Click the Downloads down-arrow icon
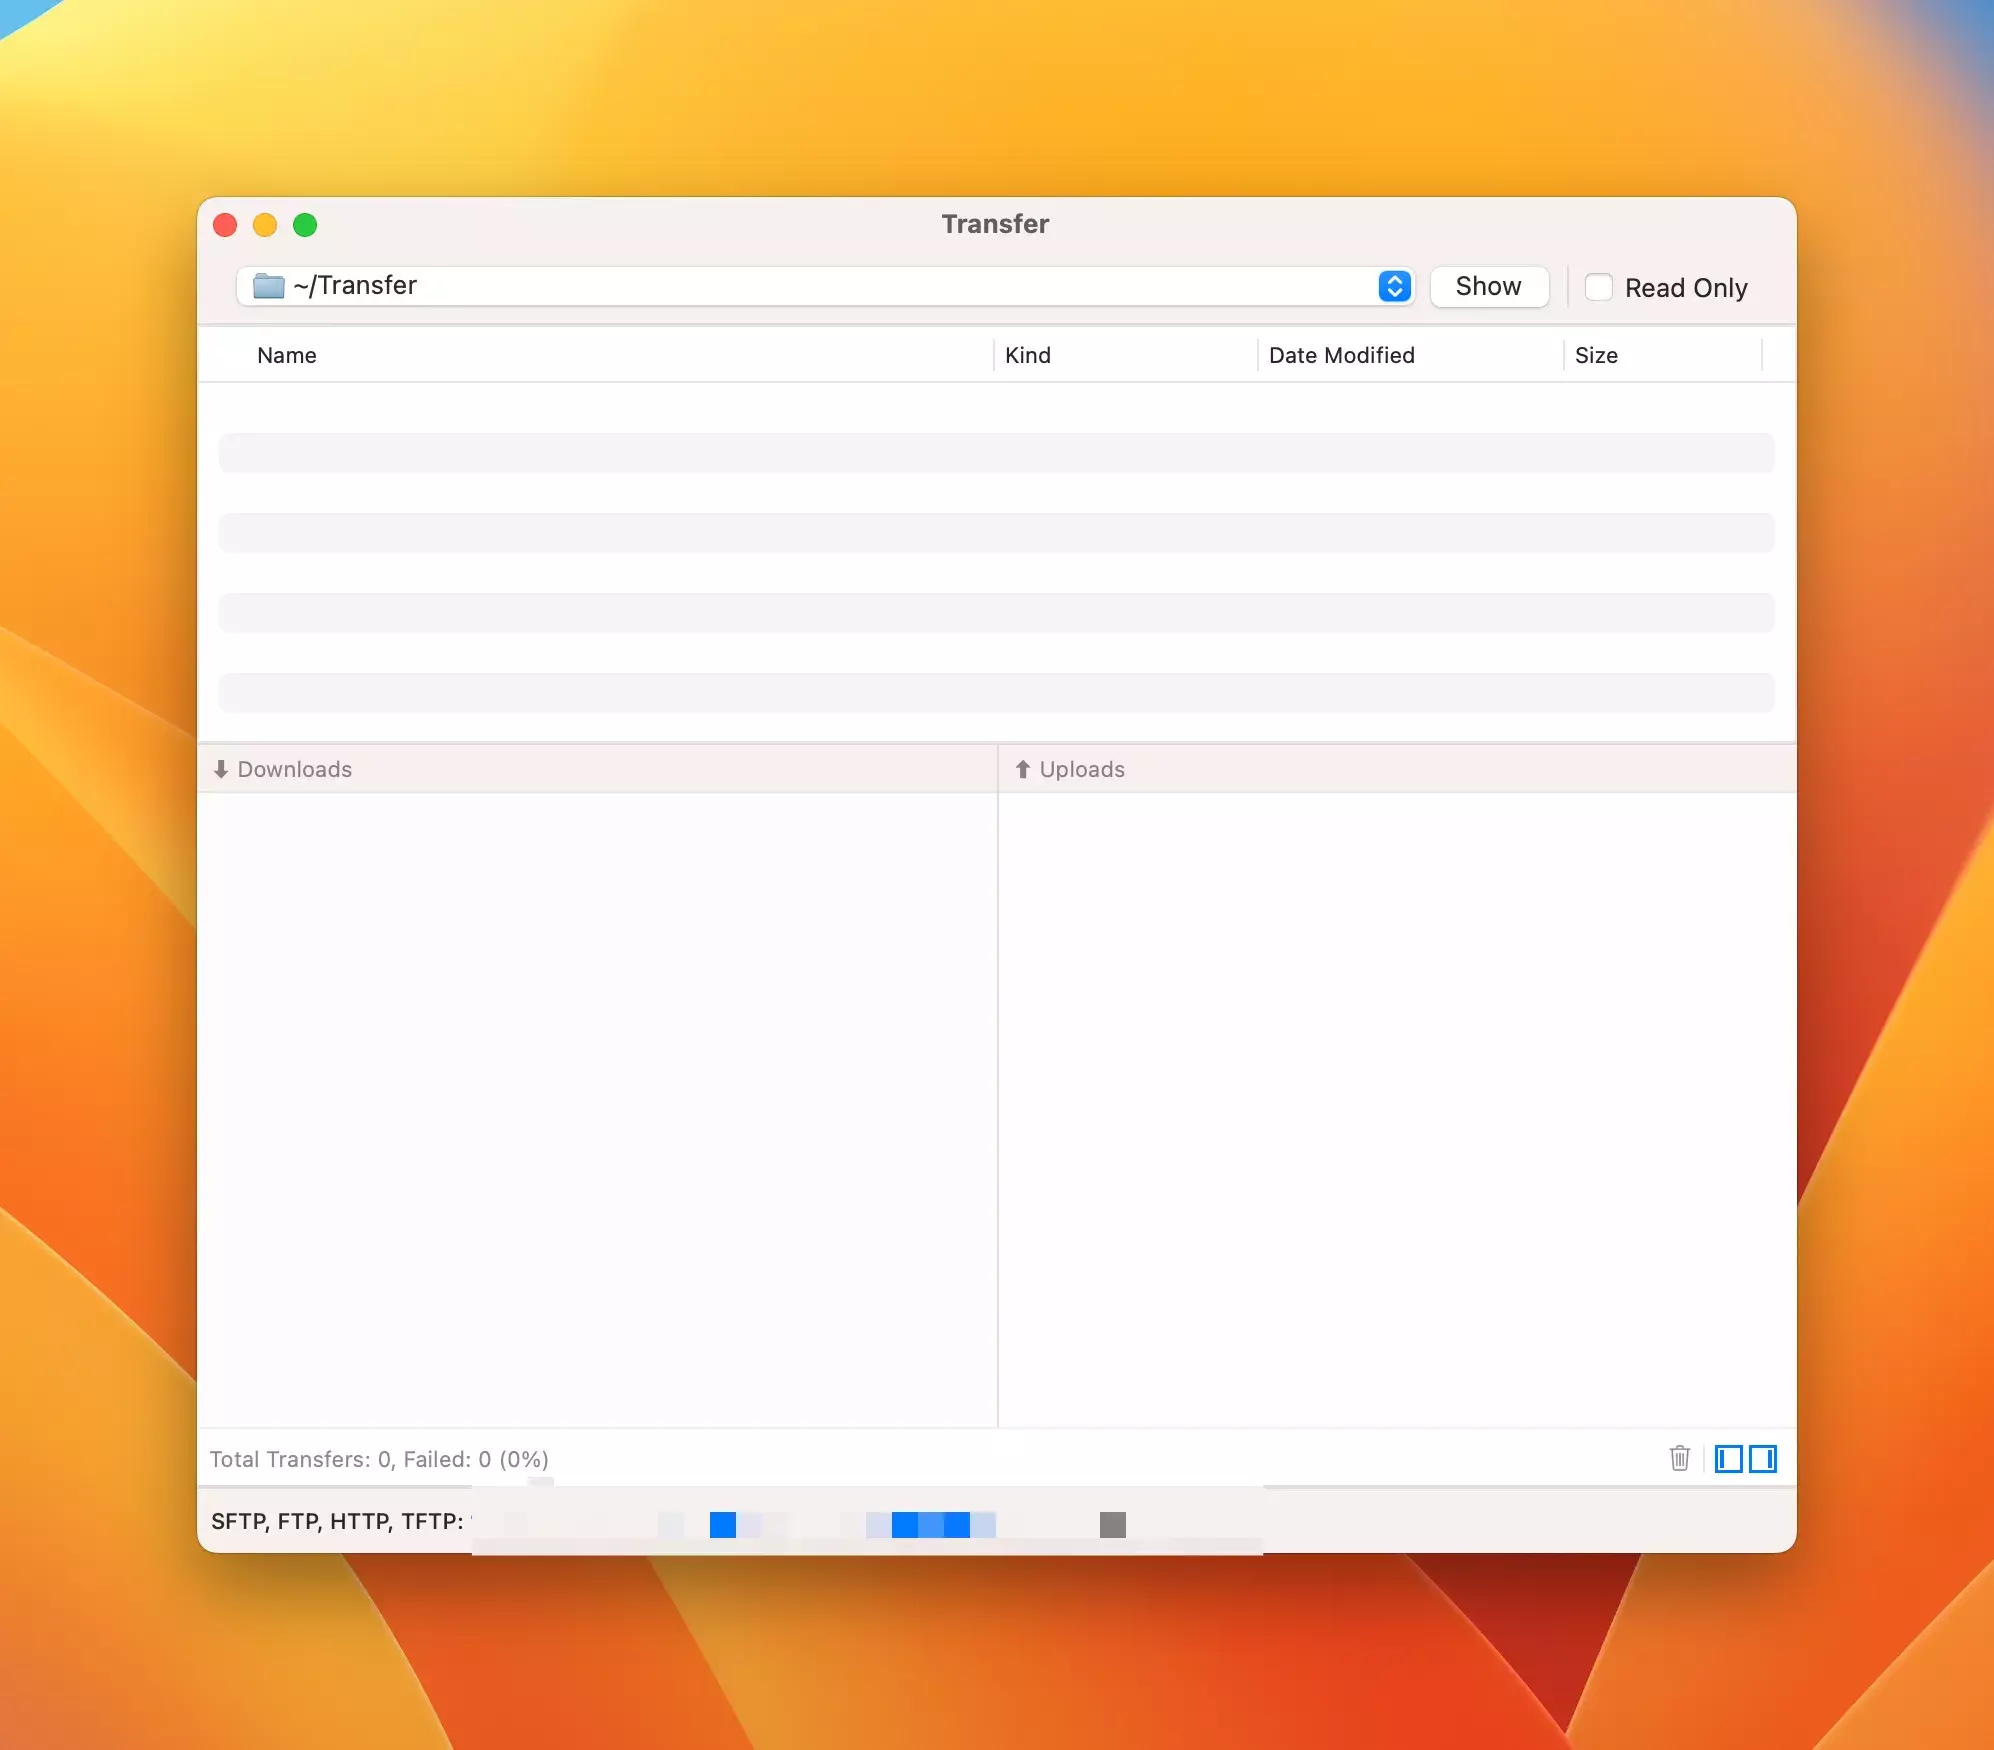The height and width of the screenshot is (1750, 1994). click(221, 769)
